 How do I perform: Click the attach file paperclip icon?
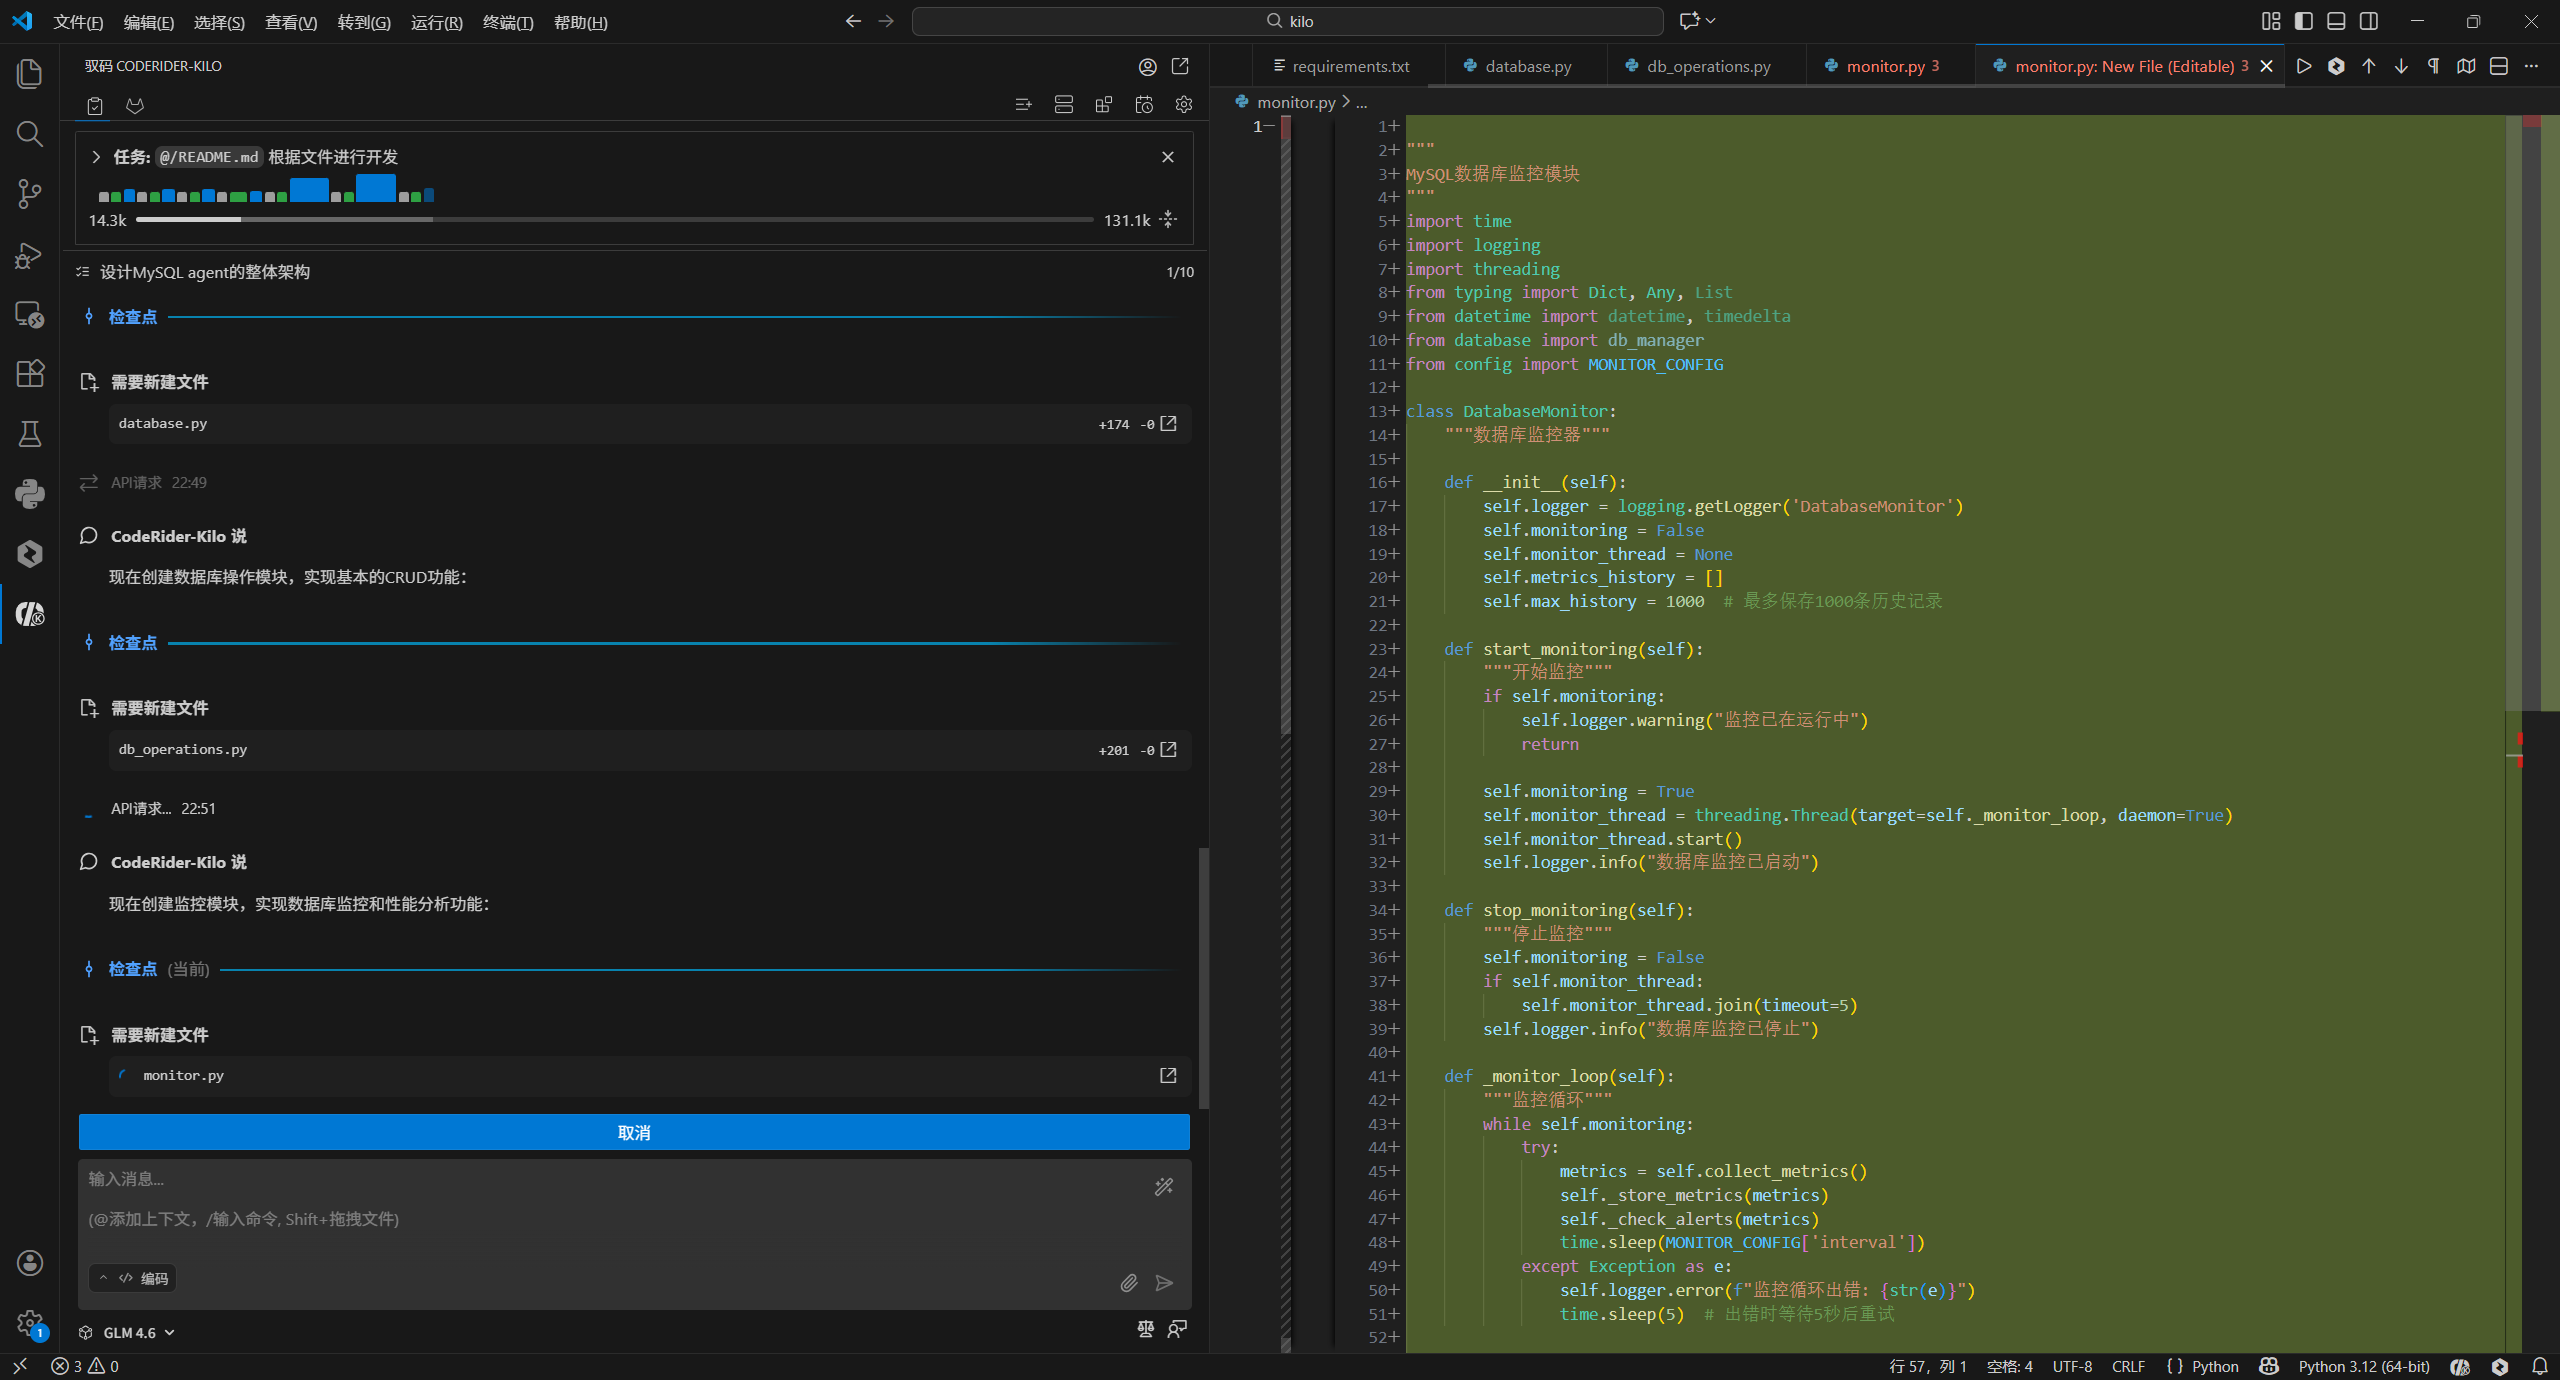pos(1129,1283)
